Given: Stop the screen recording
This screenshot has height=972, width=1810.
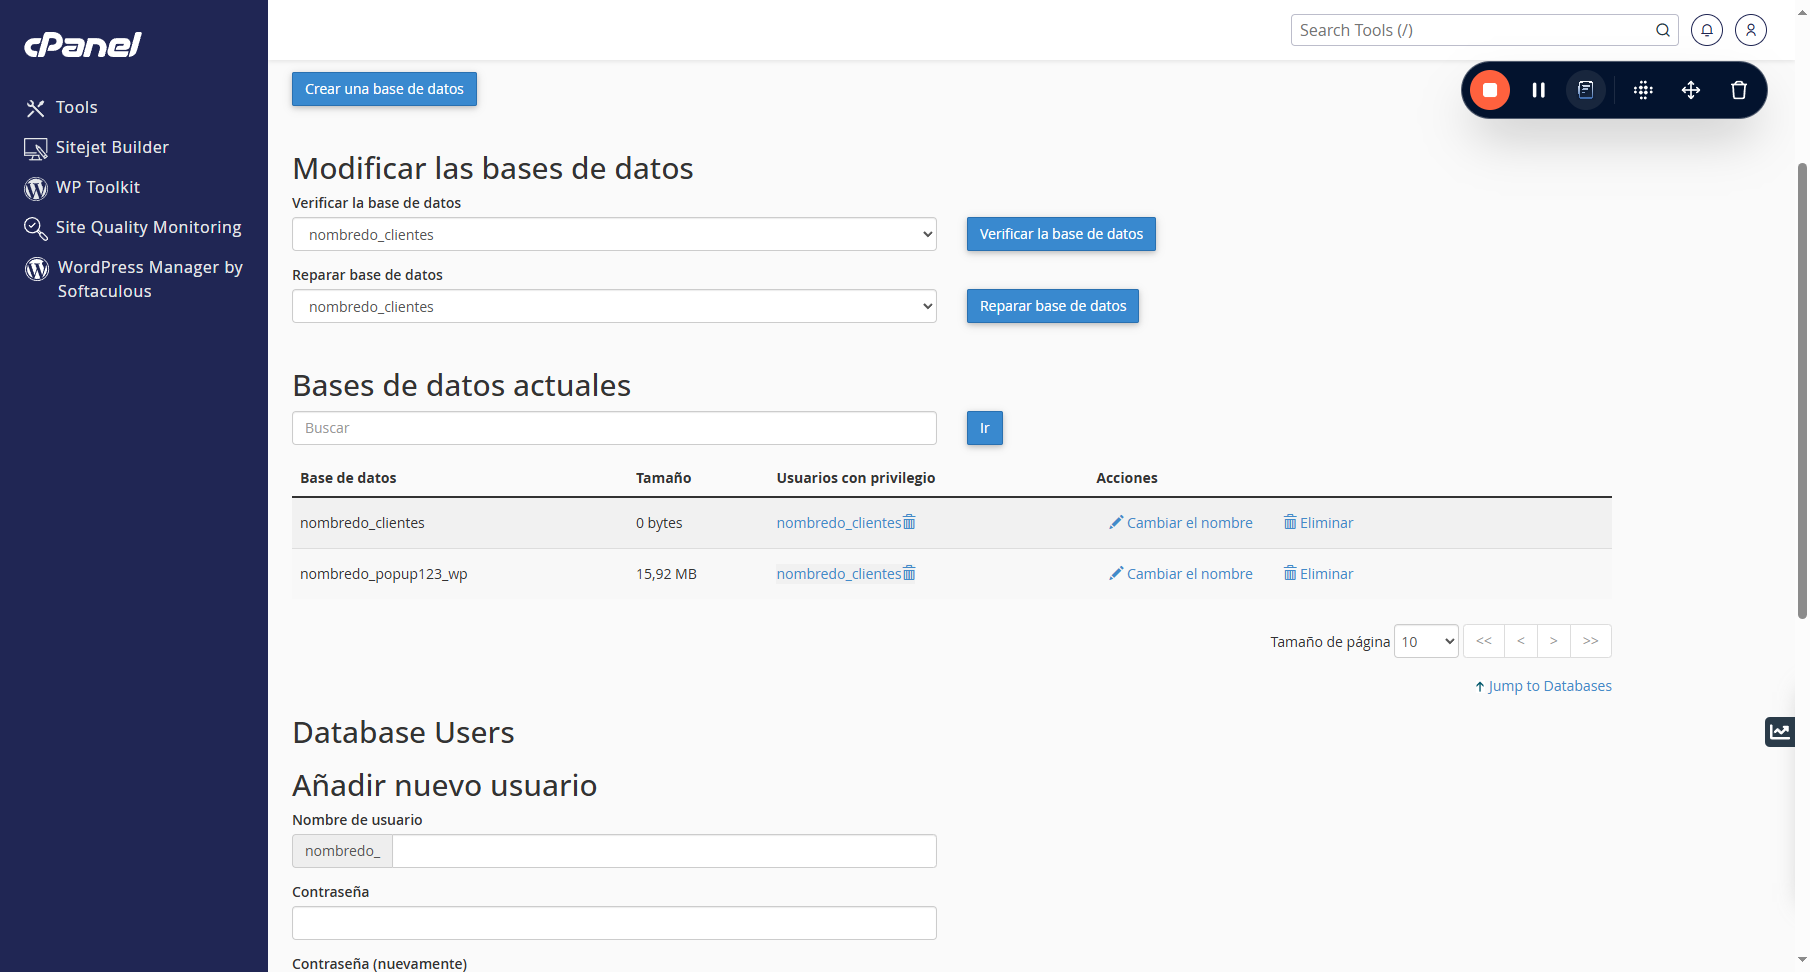Looking at the screenshot, I should tap(1490, 90).
